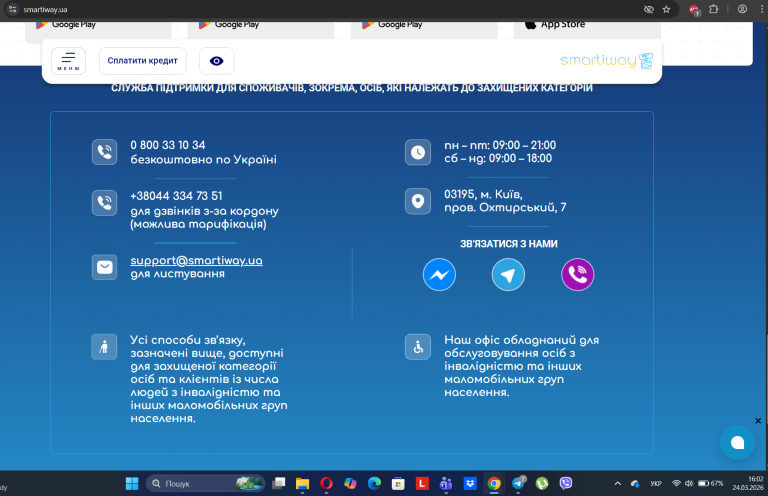Open Telegram contact icon
Screen dimensions: 768x496
pyautogui.click(x=508, y=275)
